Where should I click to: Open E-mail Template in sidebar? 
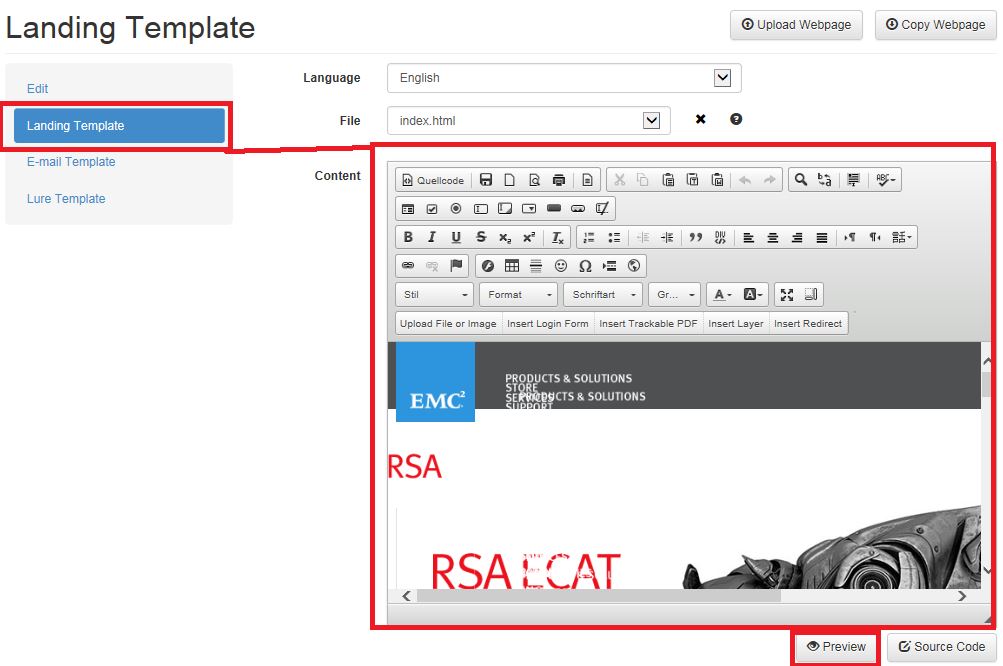pos(71,162)
